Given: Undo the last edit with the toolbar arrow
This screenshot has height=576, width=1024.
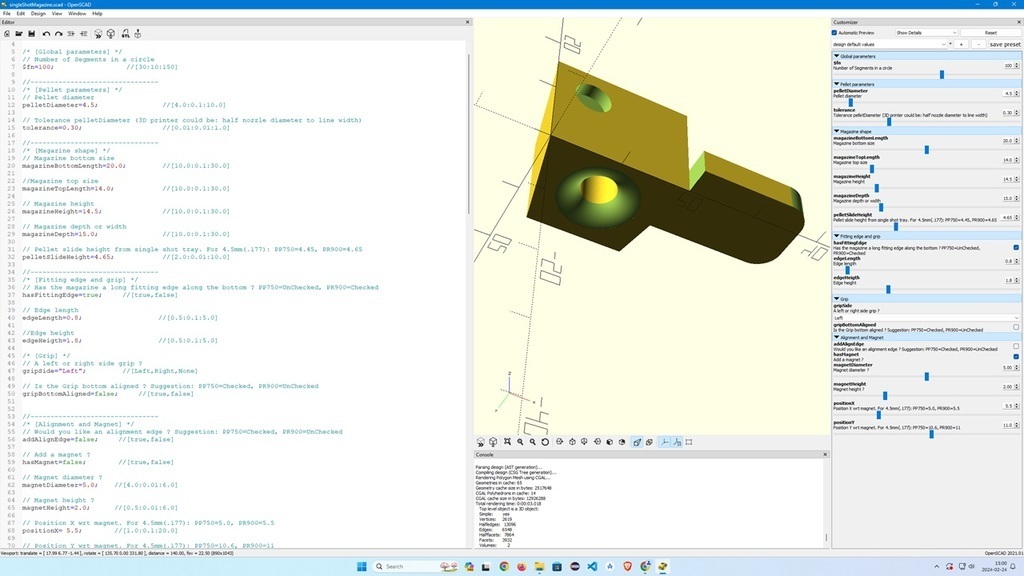Looking at the screenshot, I should coord(46,33).
